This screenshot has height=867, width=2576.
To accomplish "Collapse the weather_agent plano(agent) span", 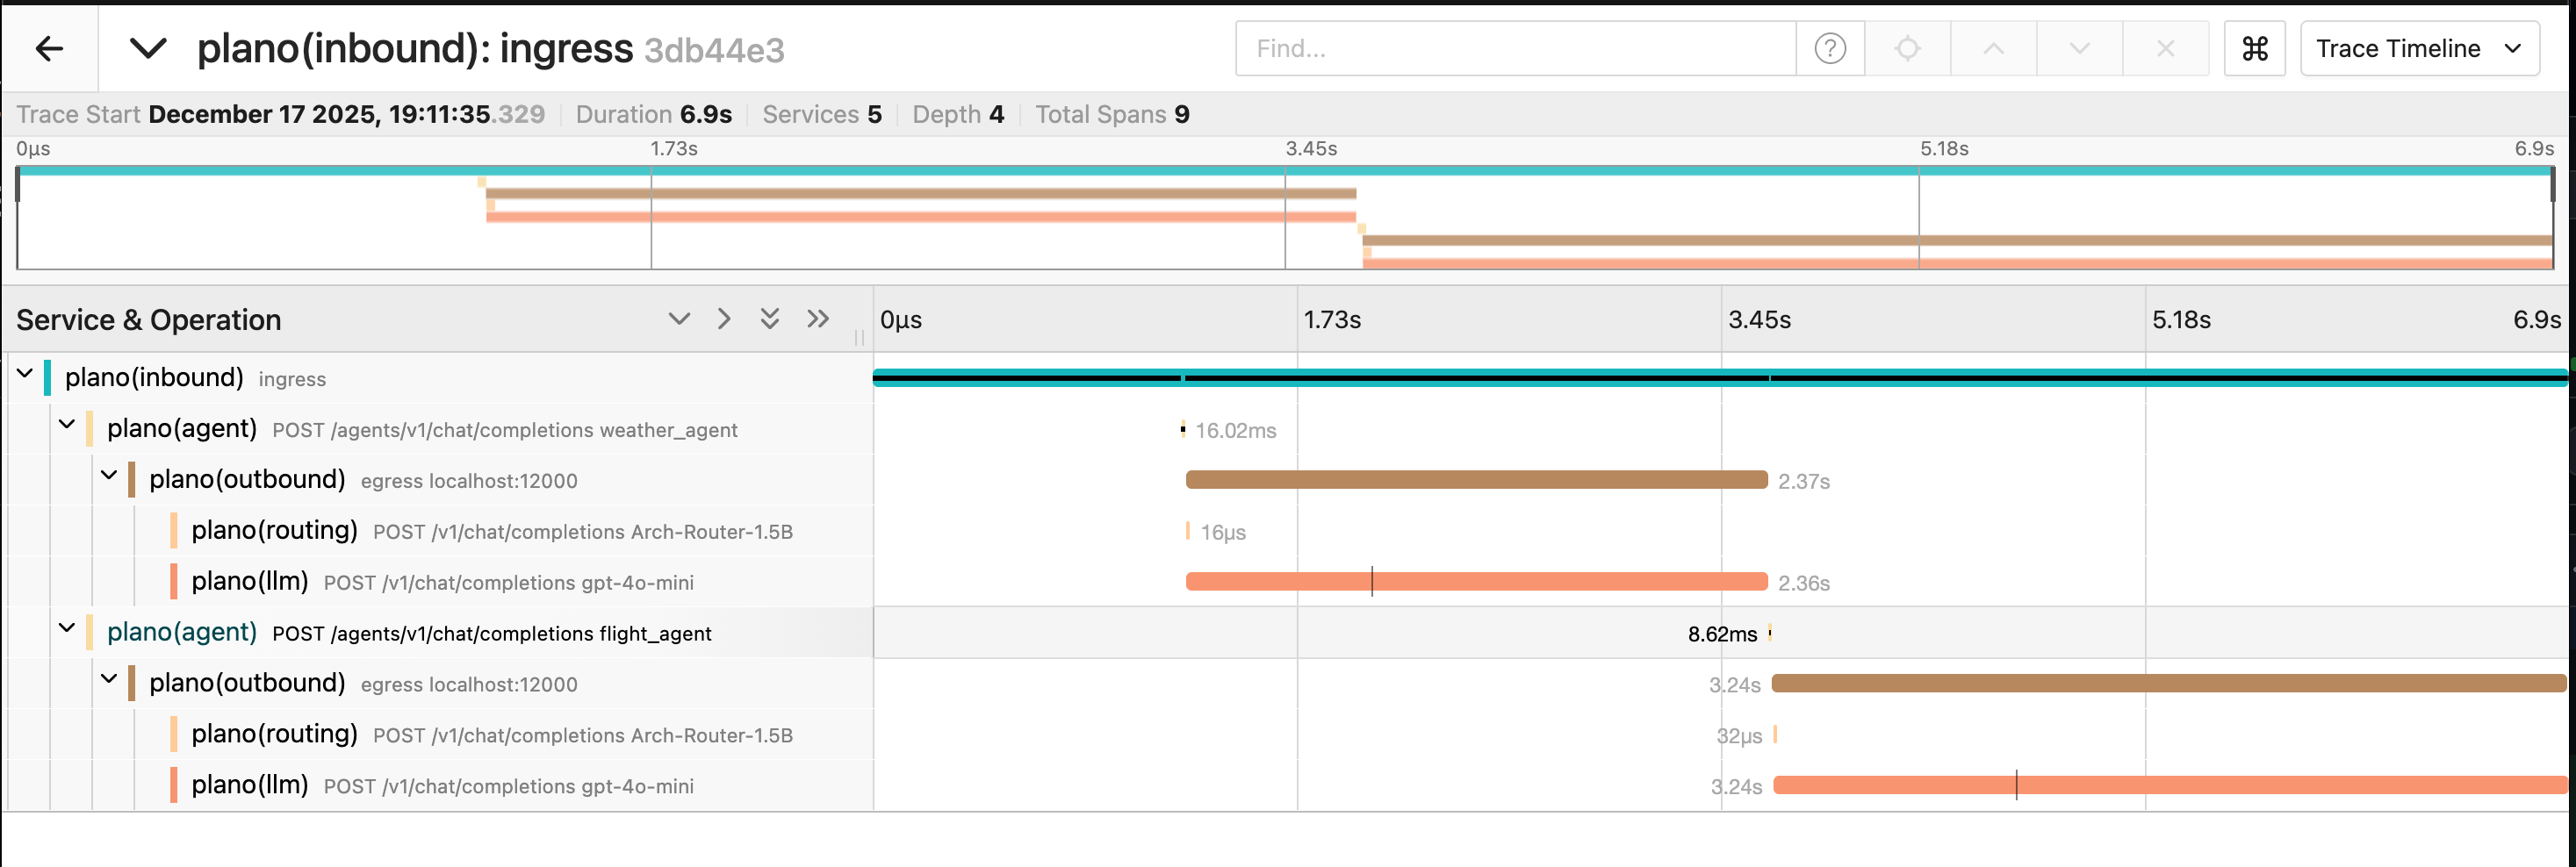I will (x=67, y=426).
